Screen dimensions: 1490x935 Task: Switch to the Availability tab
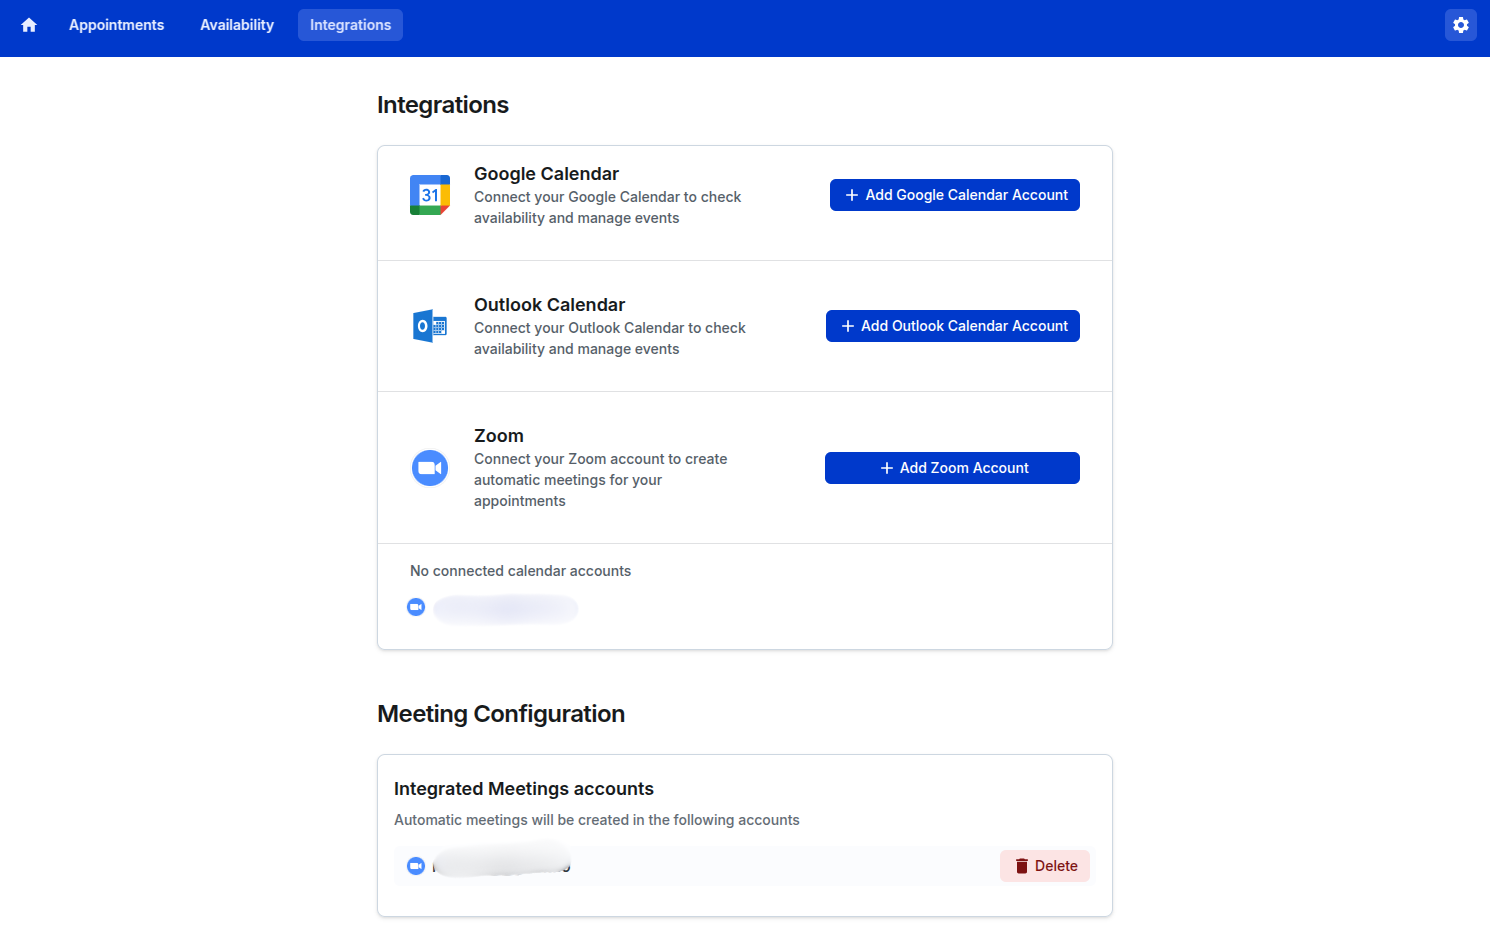click(x=237, y=25)
